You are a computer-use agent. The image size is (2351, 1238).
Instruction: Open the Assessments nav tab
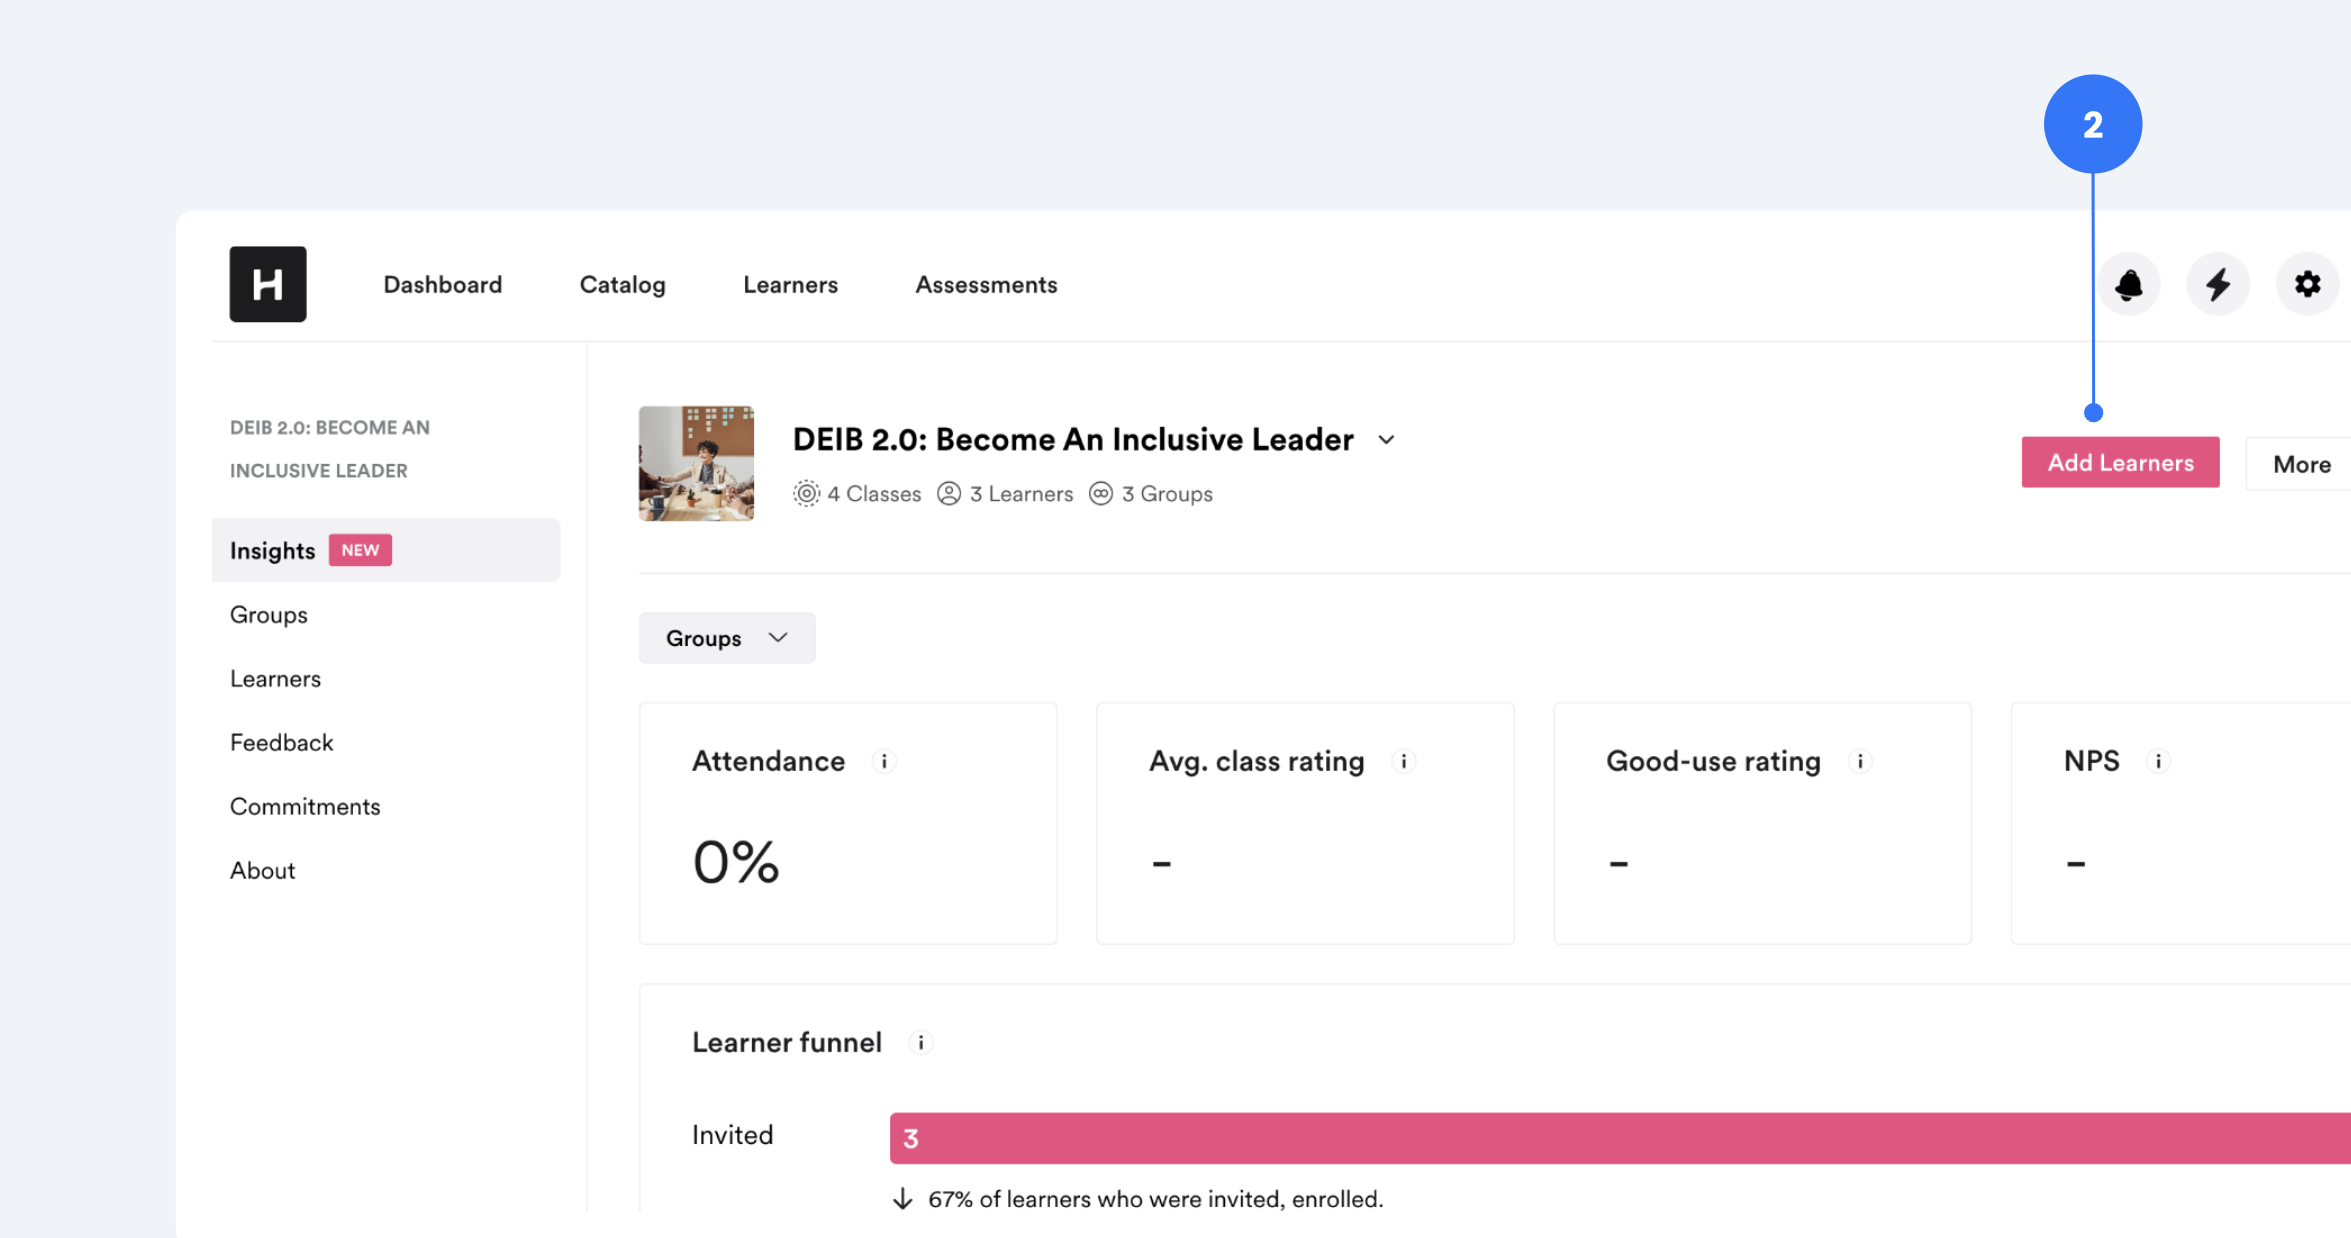tap(986, 285)
